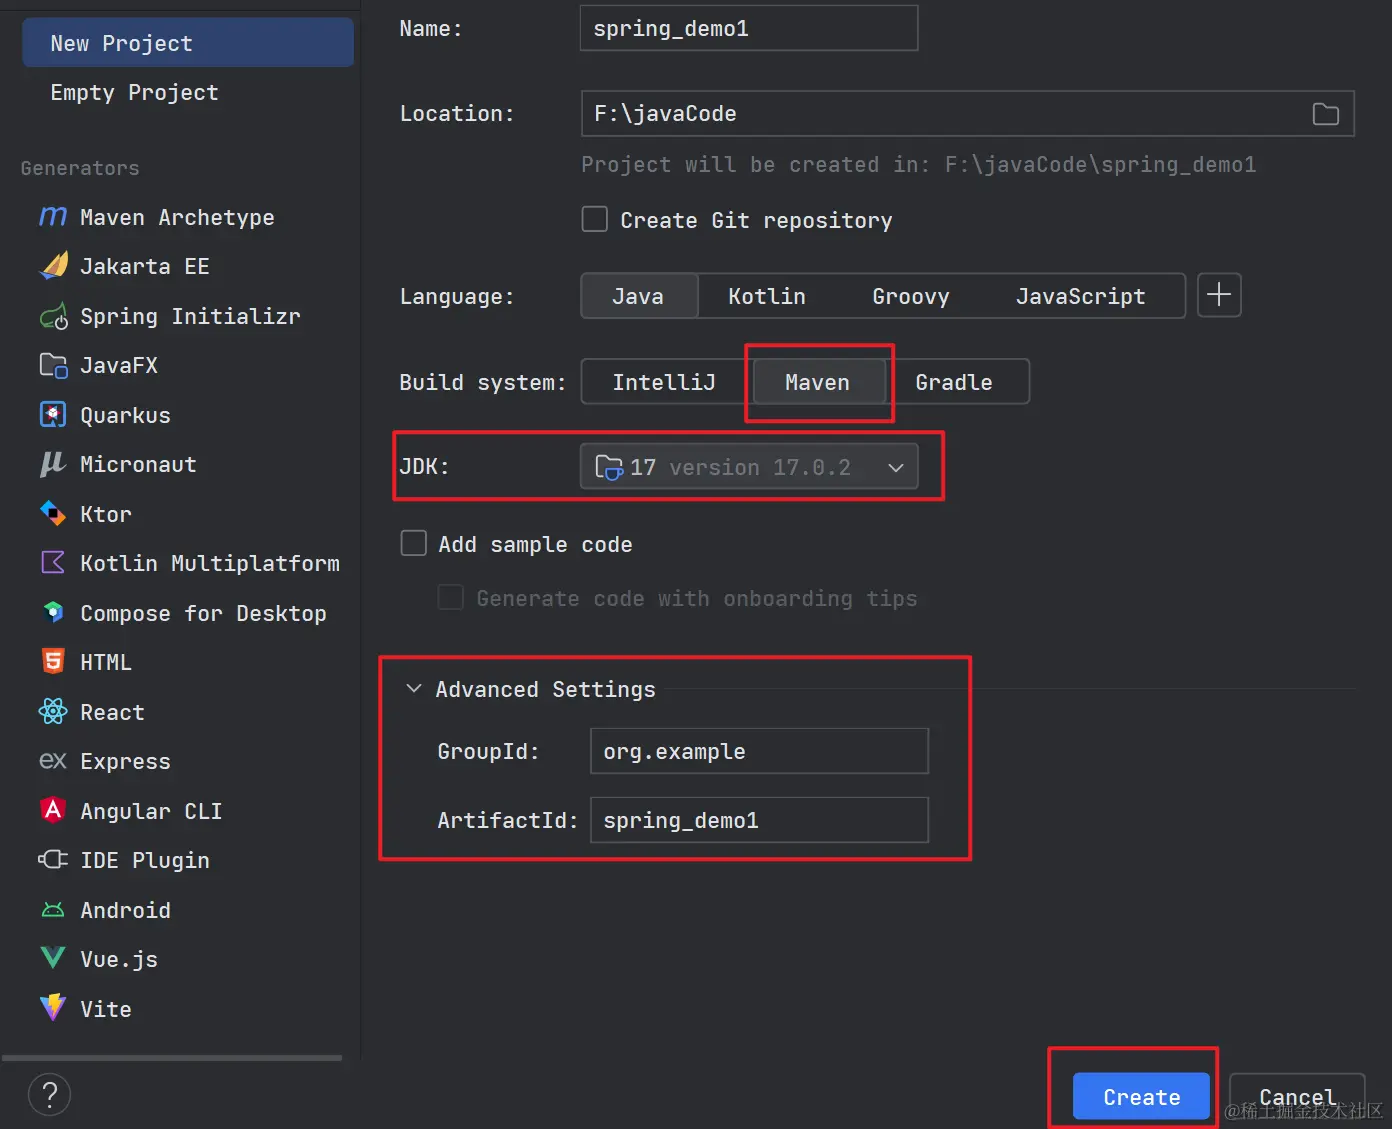This screenshot has width=1392, height=1129.
Task: Select JavaScript as the language
Action: coord(1081,296)
